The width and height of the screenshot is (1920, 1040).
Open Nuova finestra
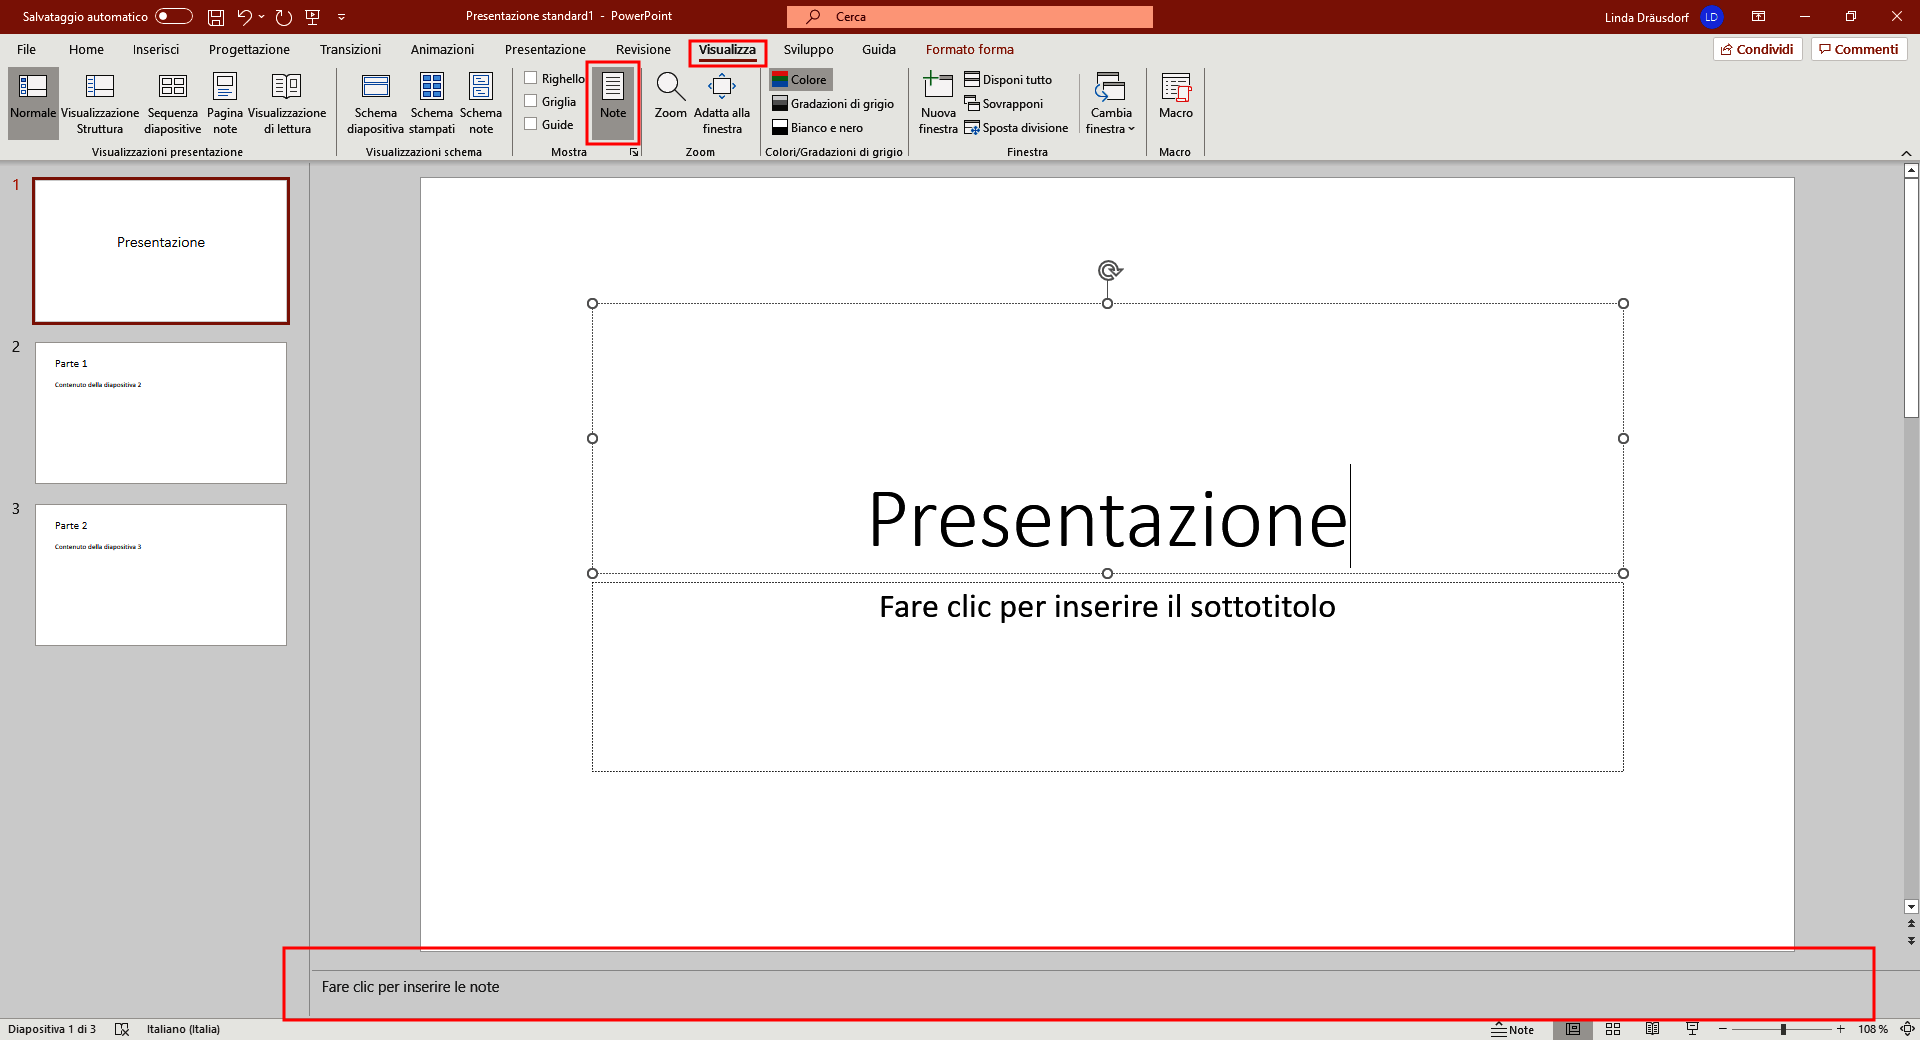point(938,103)
